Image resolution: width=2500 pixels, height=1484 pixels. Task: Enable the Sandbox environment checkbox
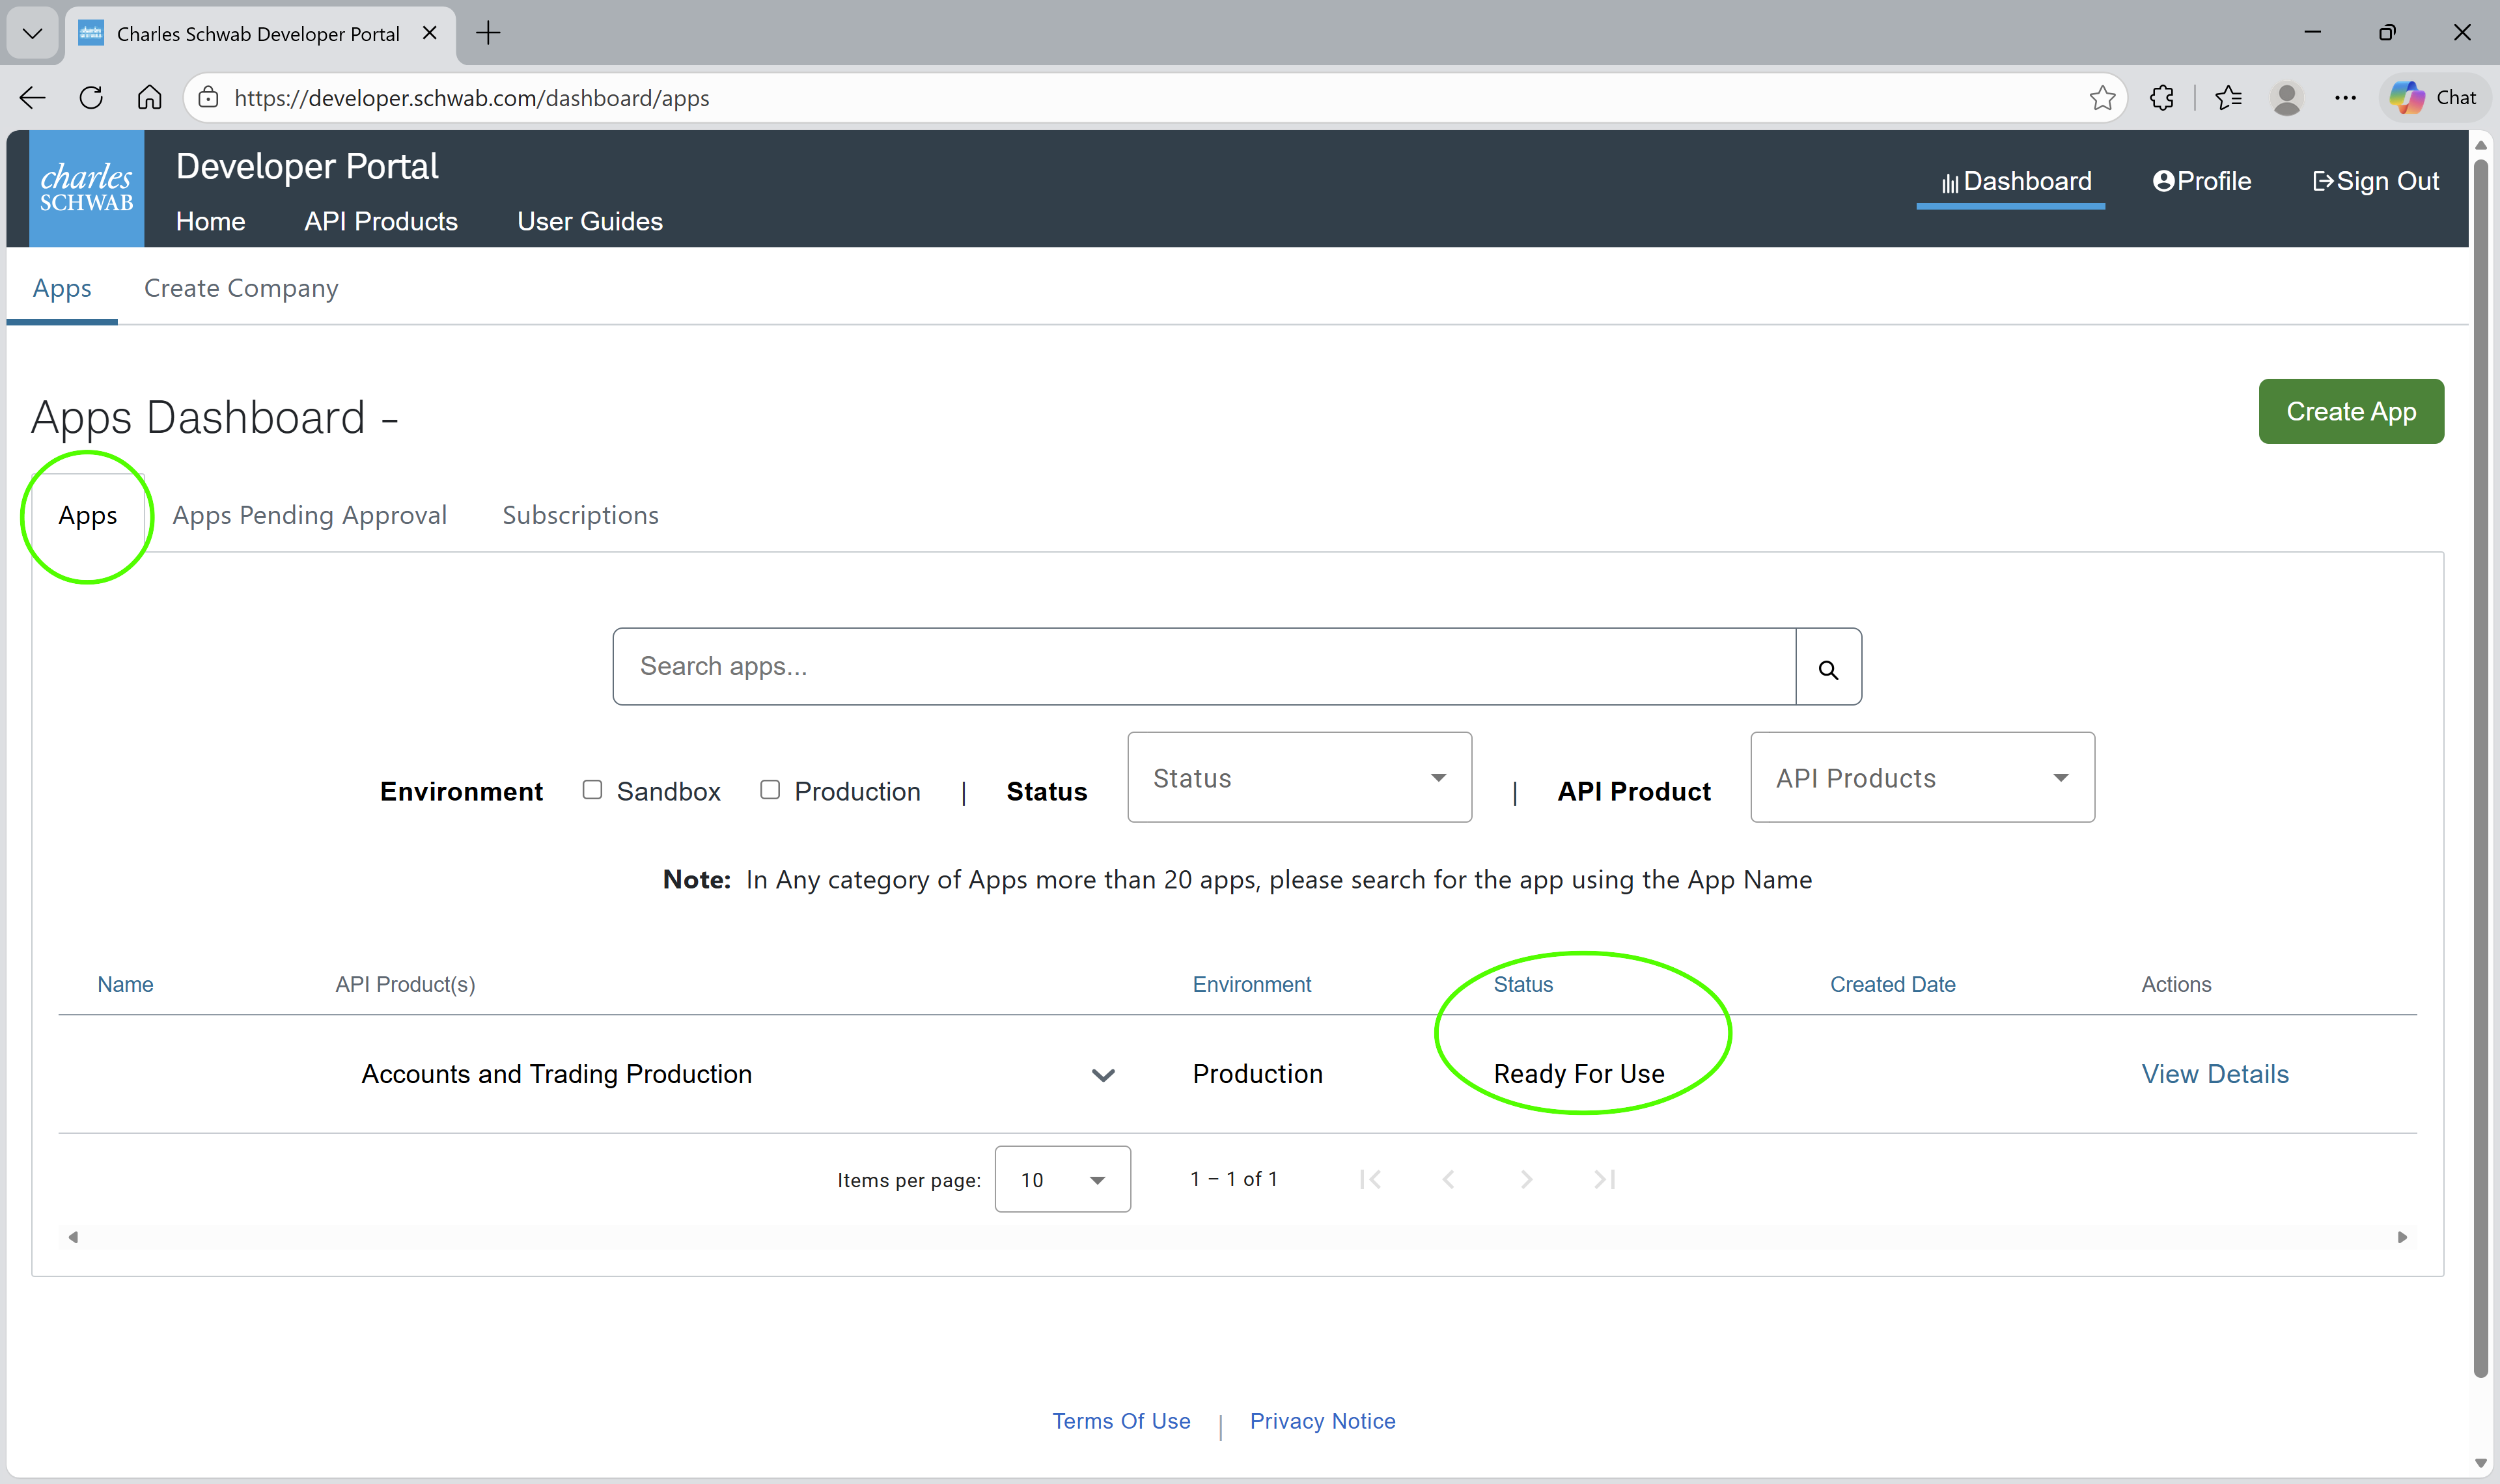pyautogui.click(x=592, y=790)
